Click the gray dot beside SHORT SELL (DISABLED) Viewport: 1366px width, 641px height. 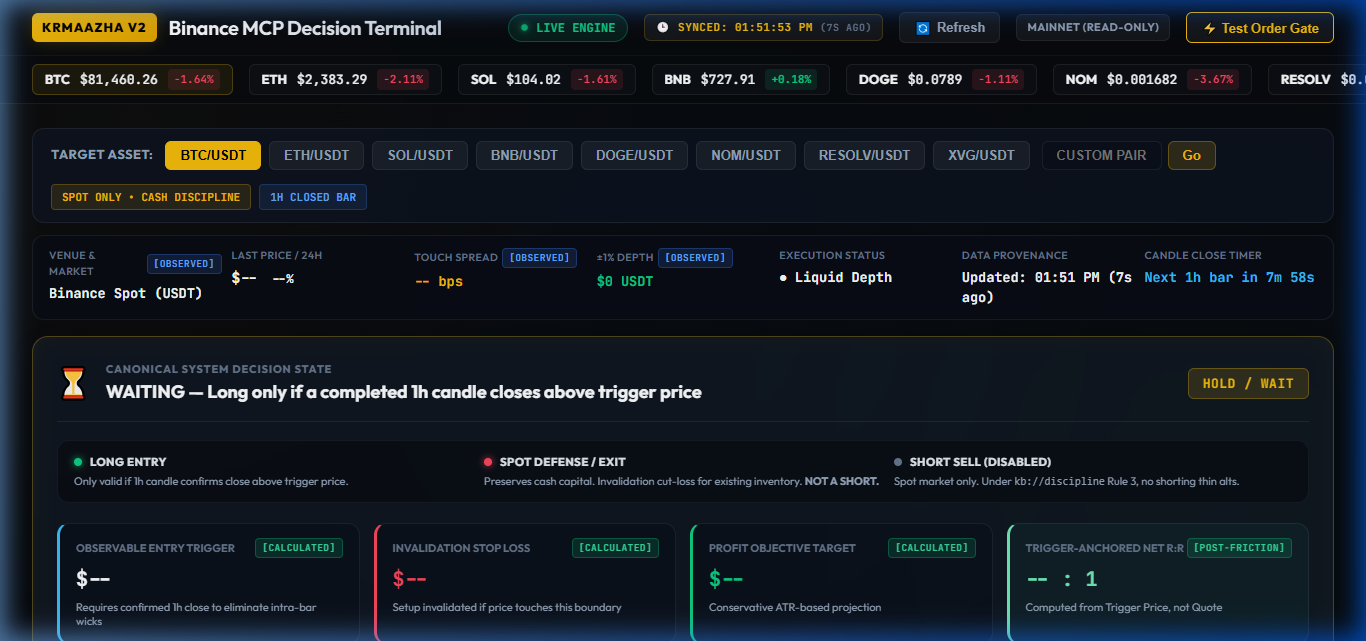click(898, 462)
